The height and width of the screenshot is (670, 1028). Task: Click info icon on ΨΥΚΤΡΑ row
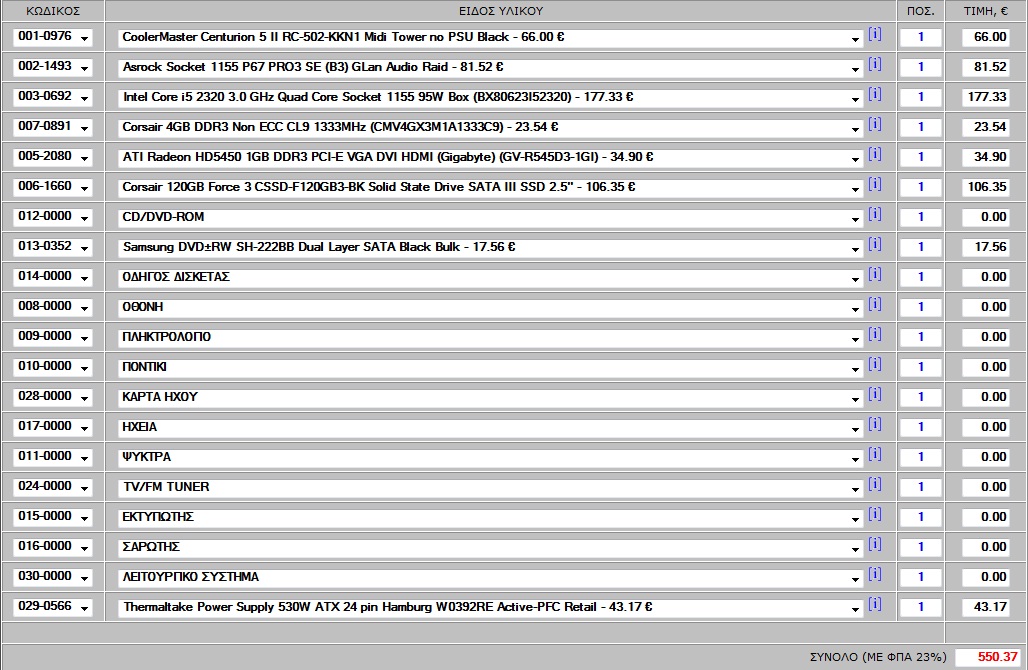click(875, 454)
